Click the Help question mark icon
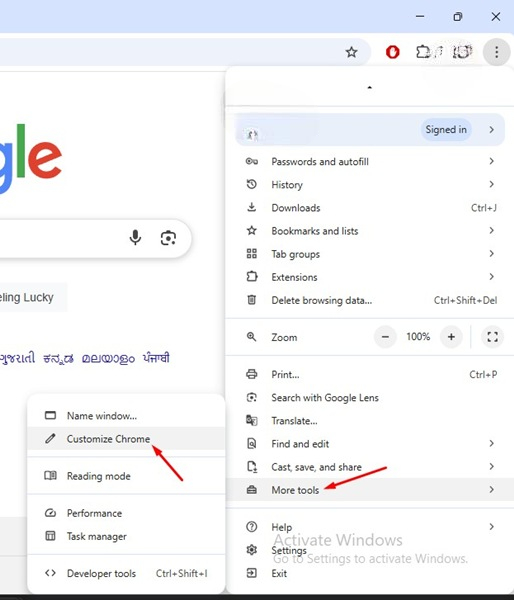Viewport: 514px width, 600px height. pos(251,527)
